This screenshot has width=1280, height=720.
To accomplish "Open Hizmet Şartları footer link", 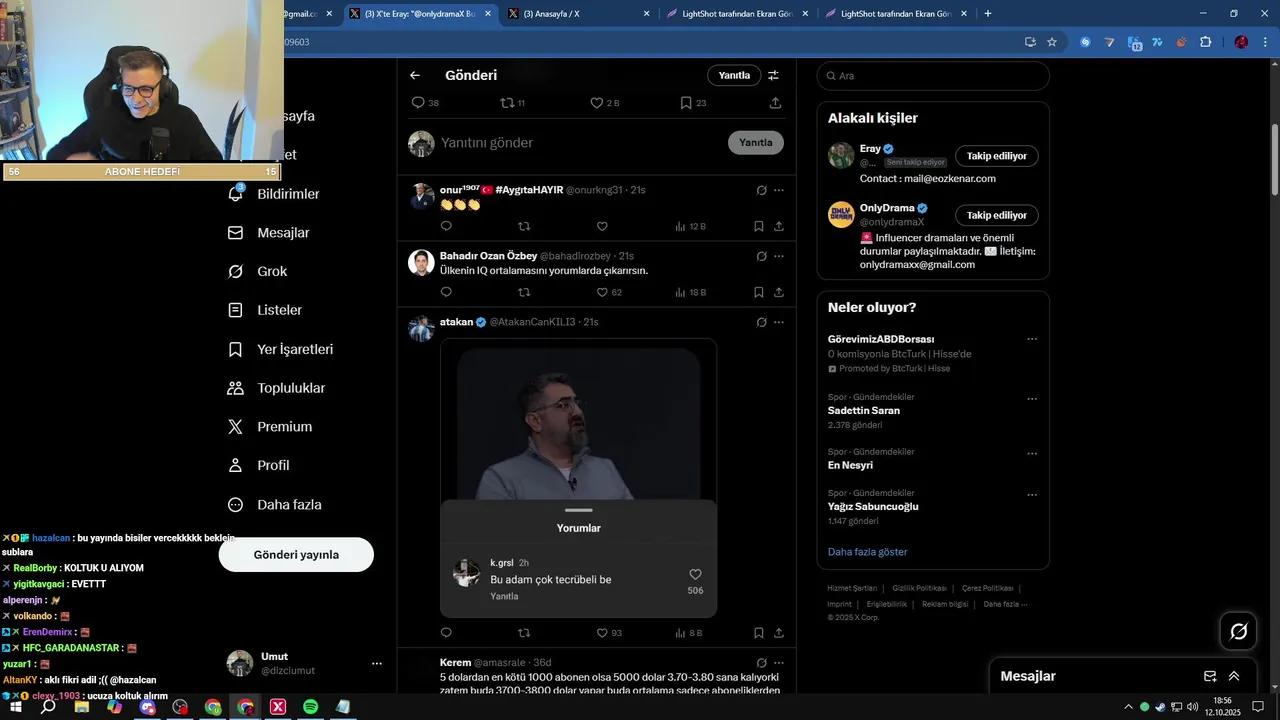I will coord(852,588).
